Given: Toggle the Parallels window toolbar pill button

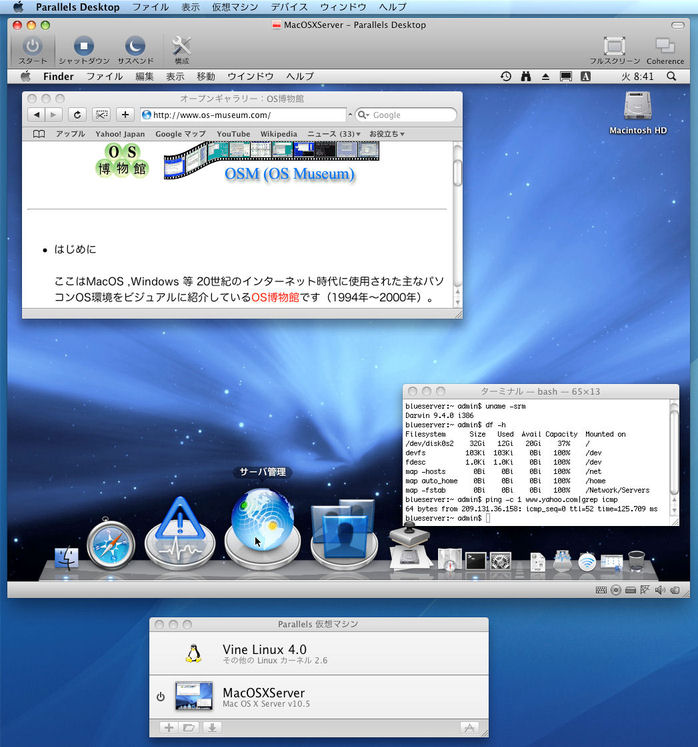Looking at the screenshot, I should [x=677, y=25].
